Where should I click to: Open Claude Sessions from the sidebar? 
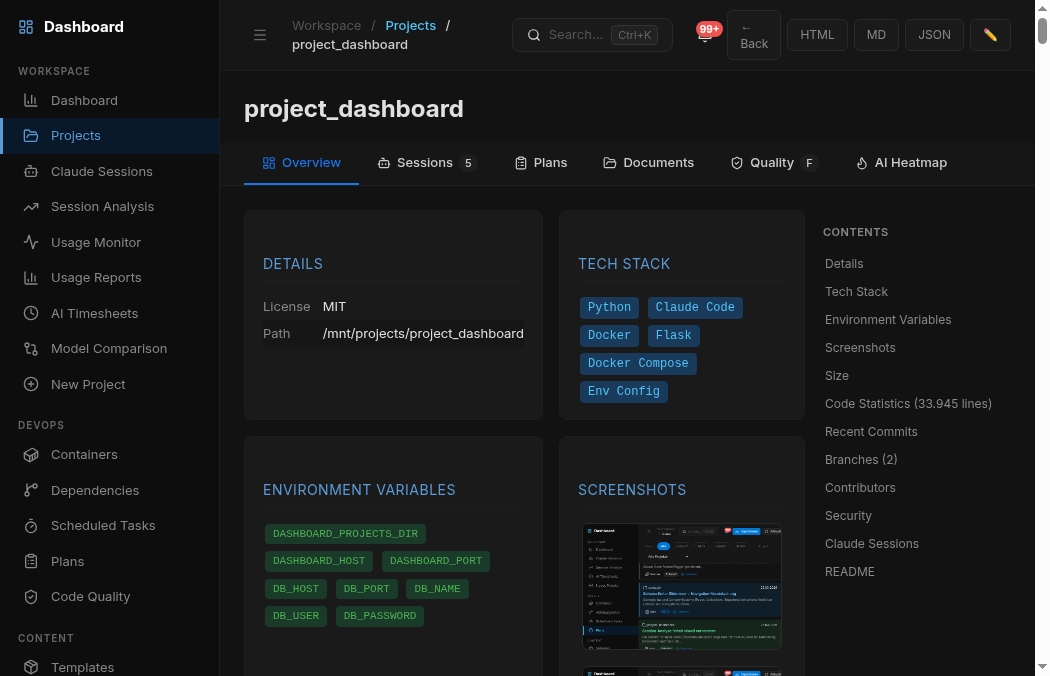[101, 171]
